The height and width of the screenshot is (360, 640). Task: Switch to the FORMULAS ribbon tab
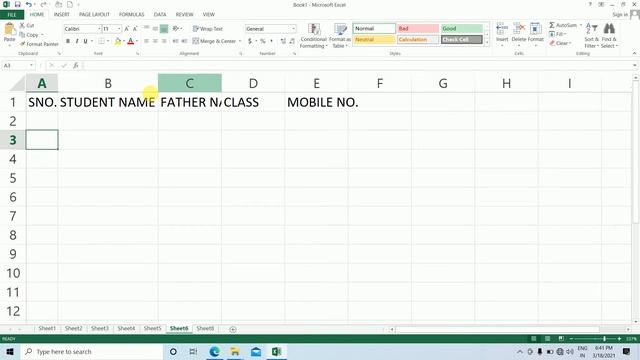(131, 15)
